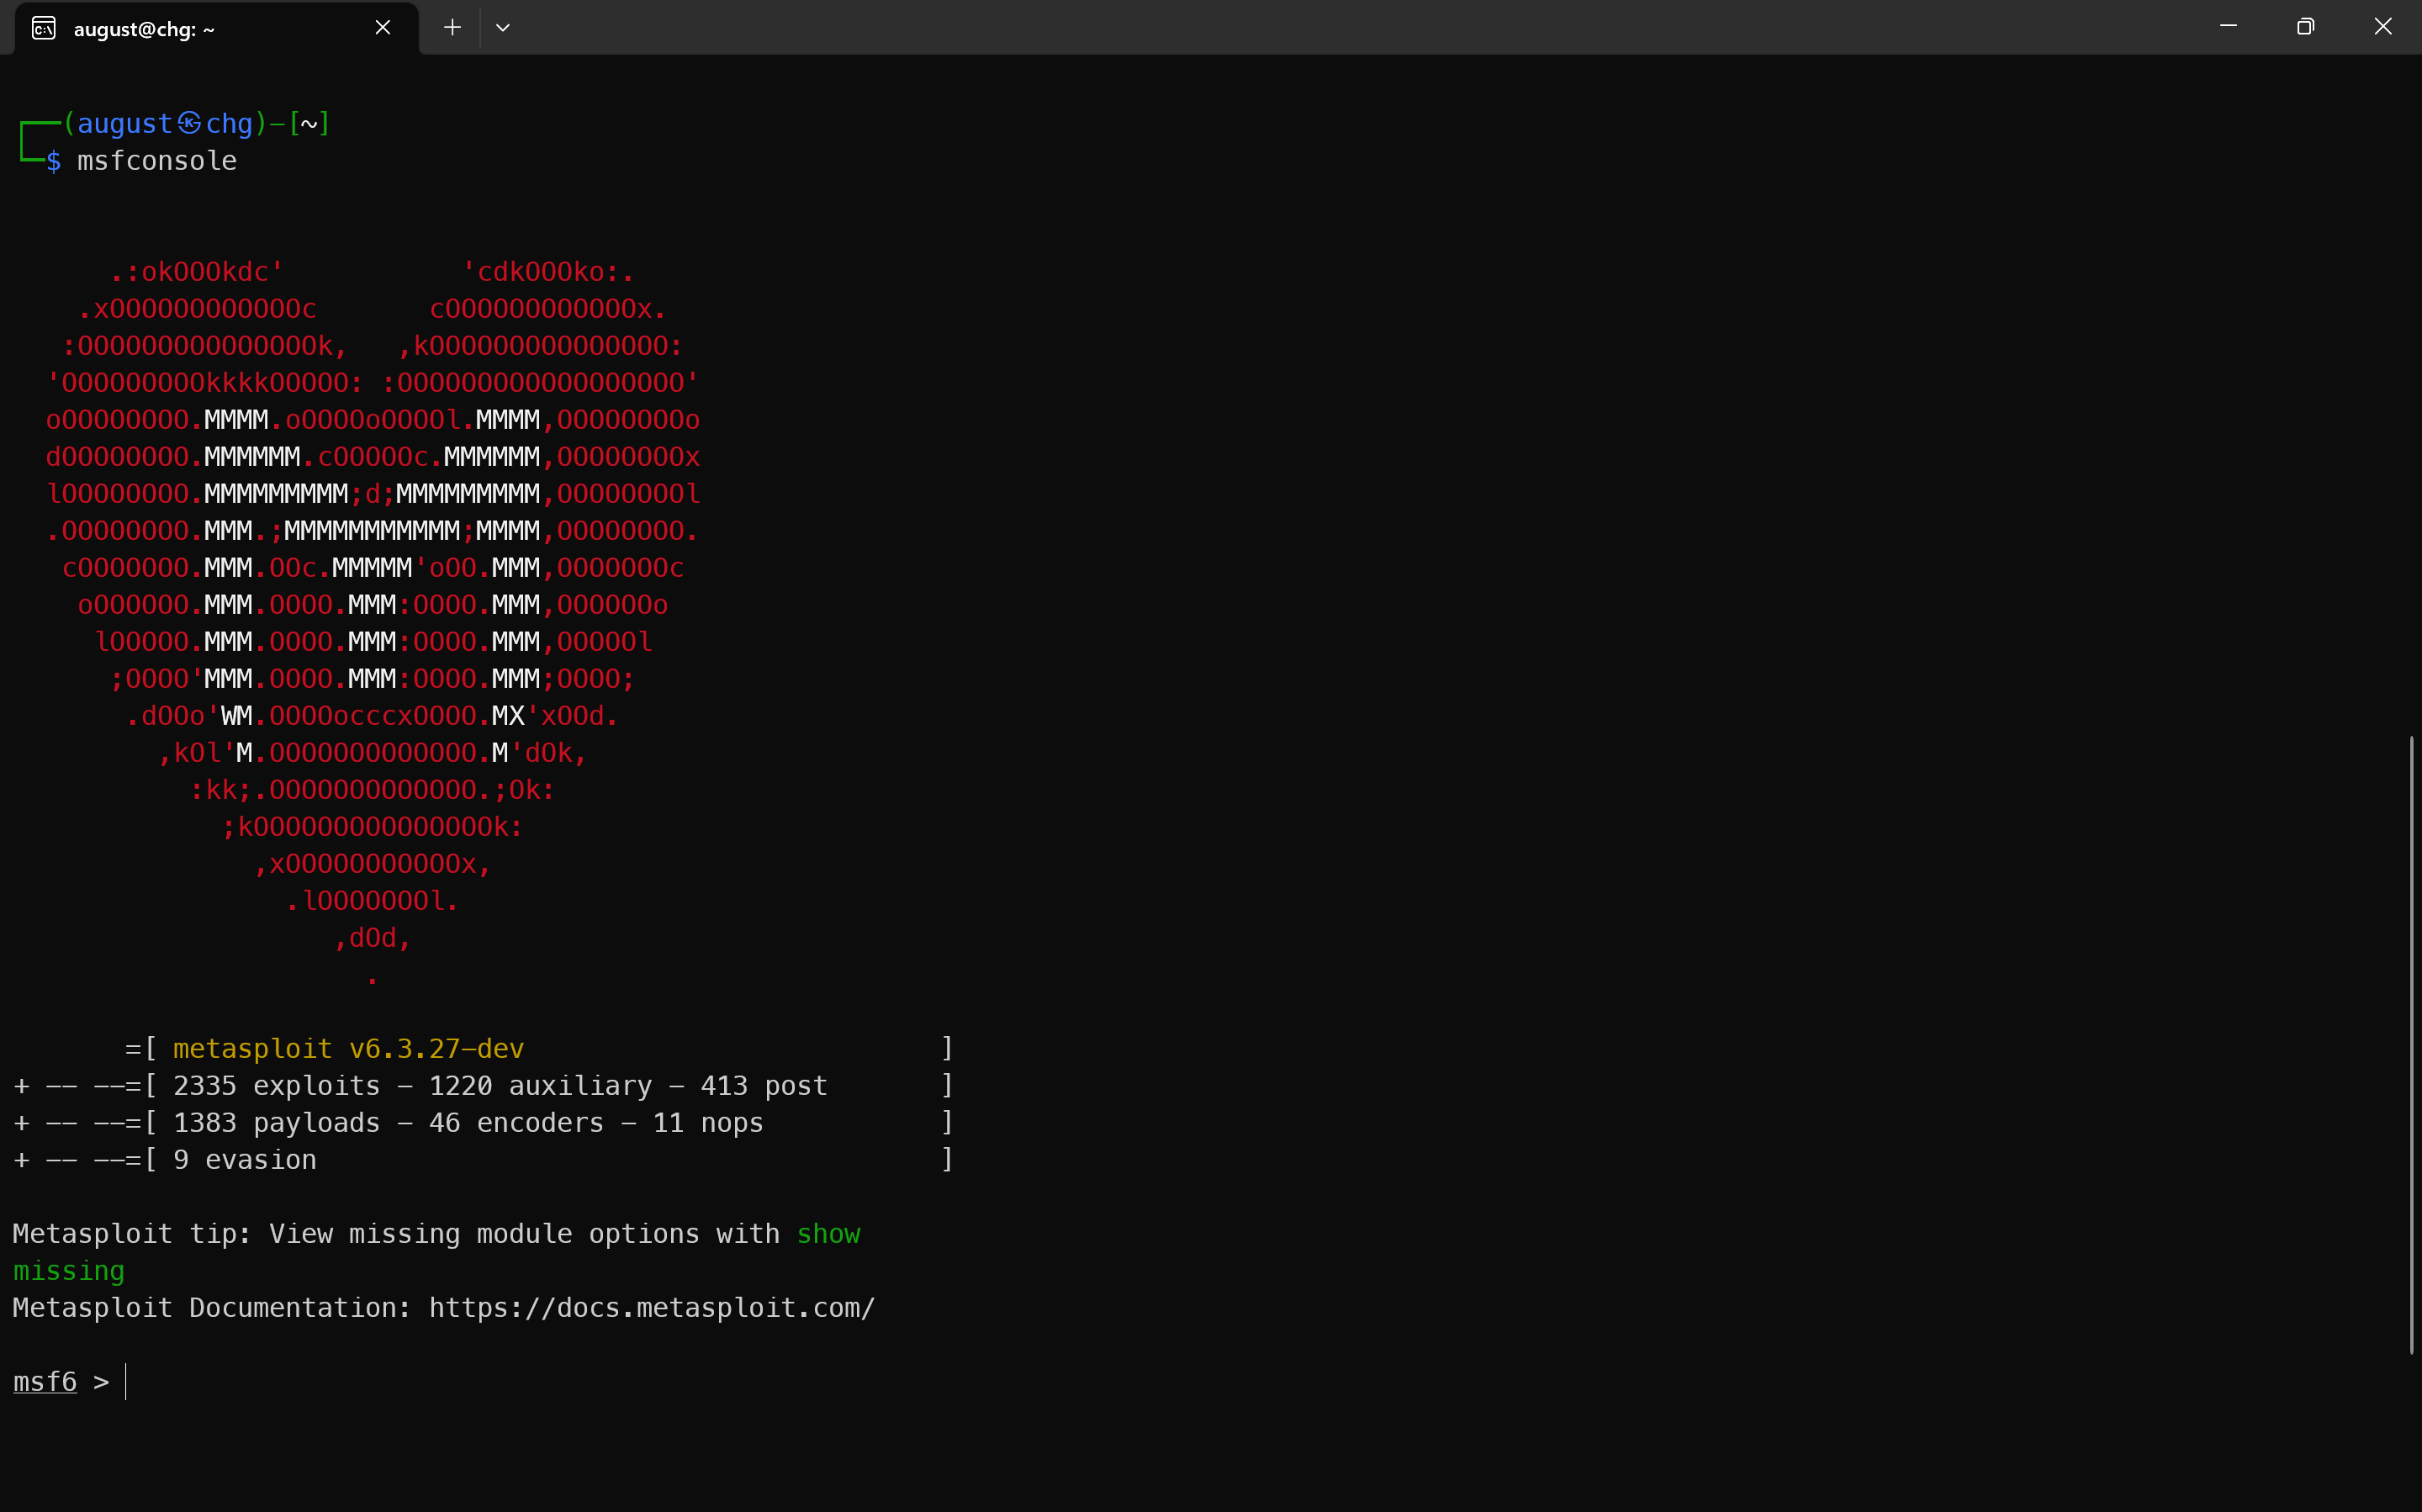Click the '2335 exploits' count text
Image resolution: width=2422 pixels, height=1512 pixels.
(276, 1085)
